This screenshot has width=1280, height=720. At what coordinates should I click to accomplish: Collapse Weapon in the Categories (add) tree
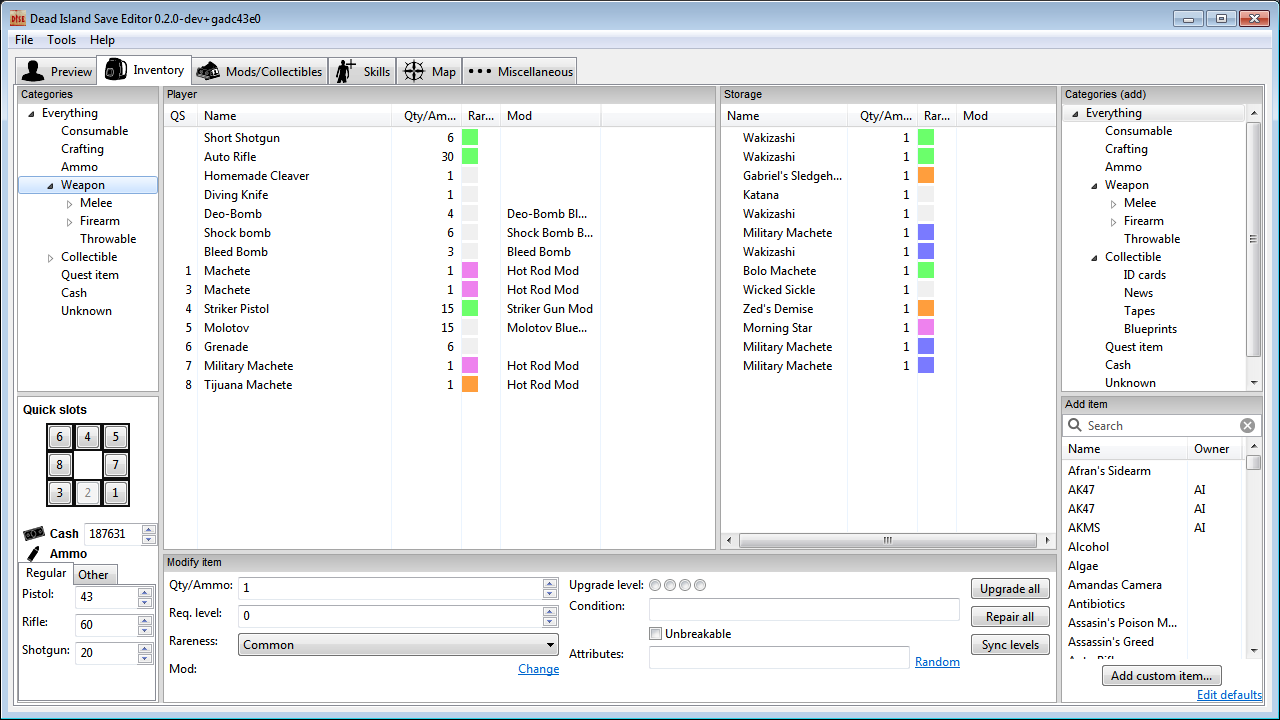[x=1095, y=185]
